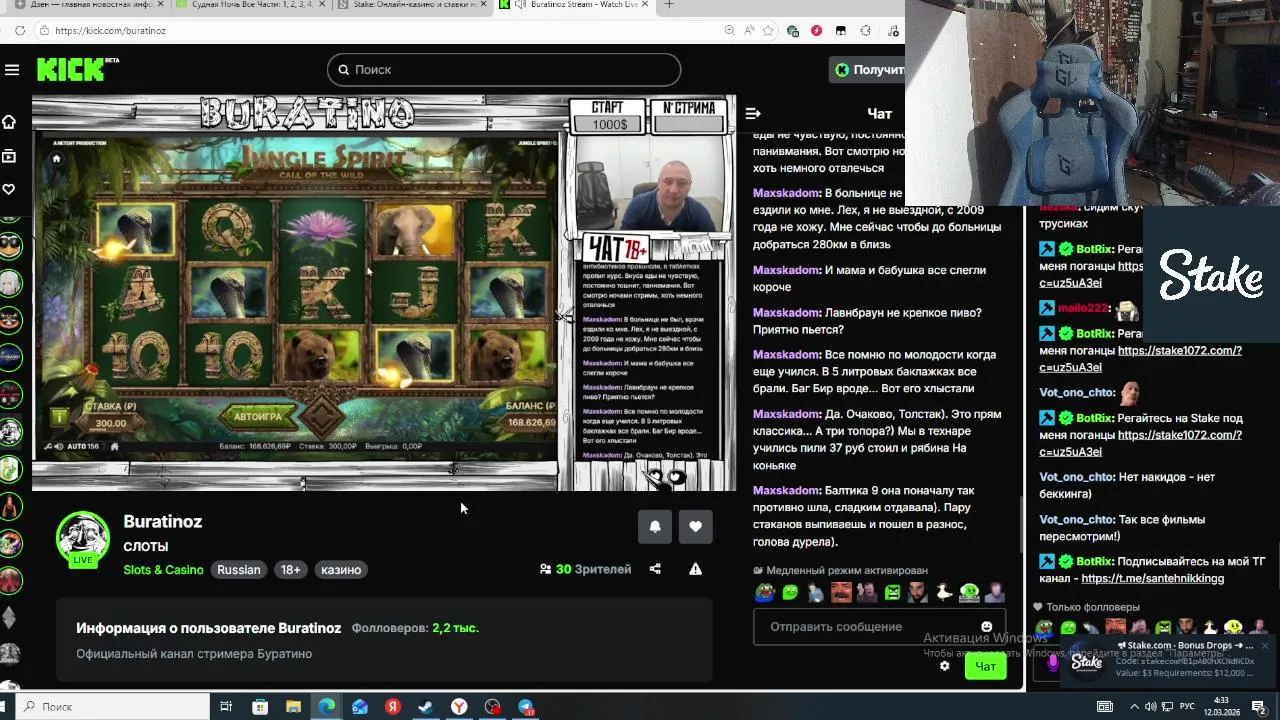Select the Russian language tag
Image resolution: width=1280 pixels, height=720 pixels.
tap(239, 570)
